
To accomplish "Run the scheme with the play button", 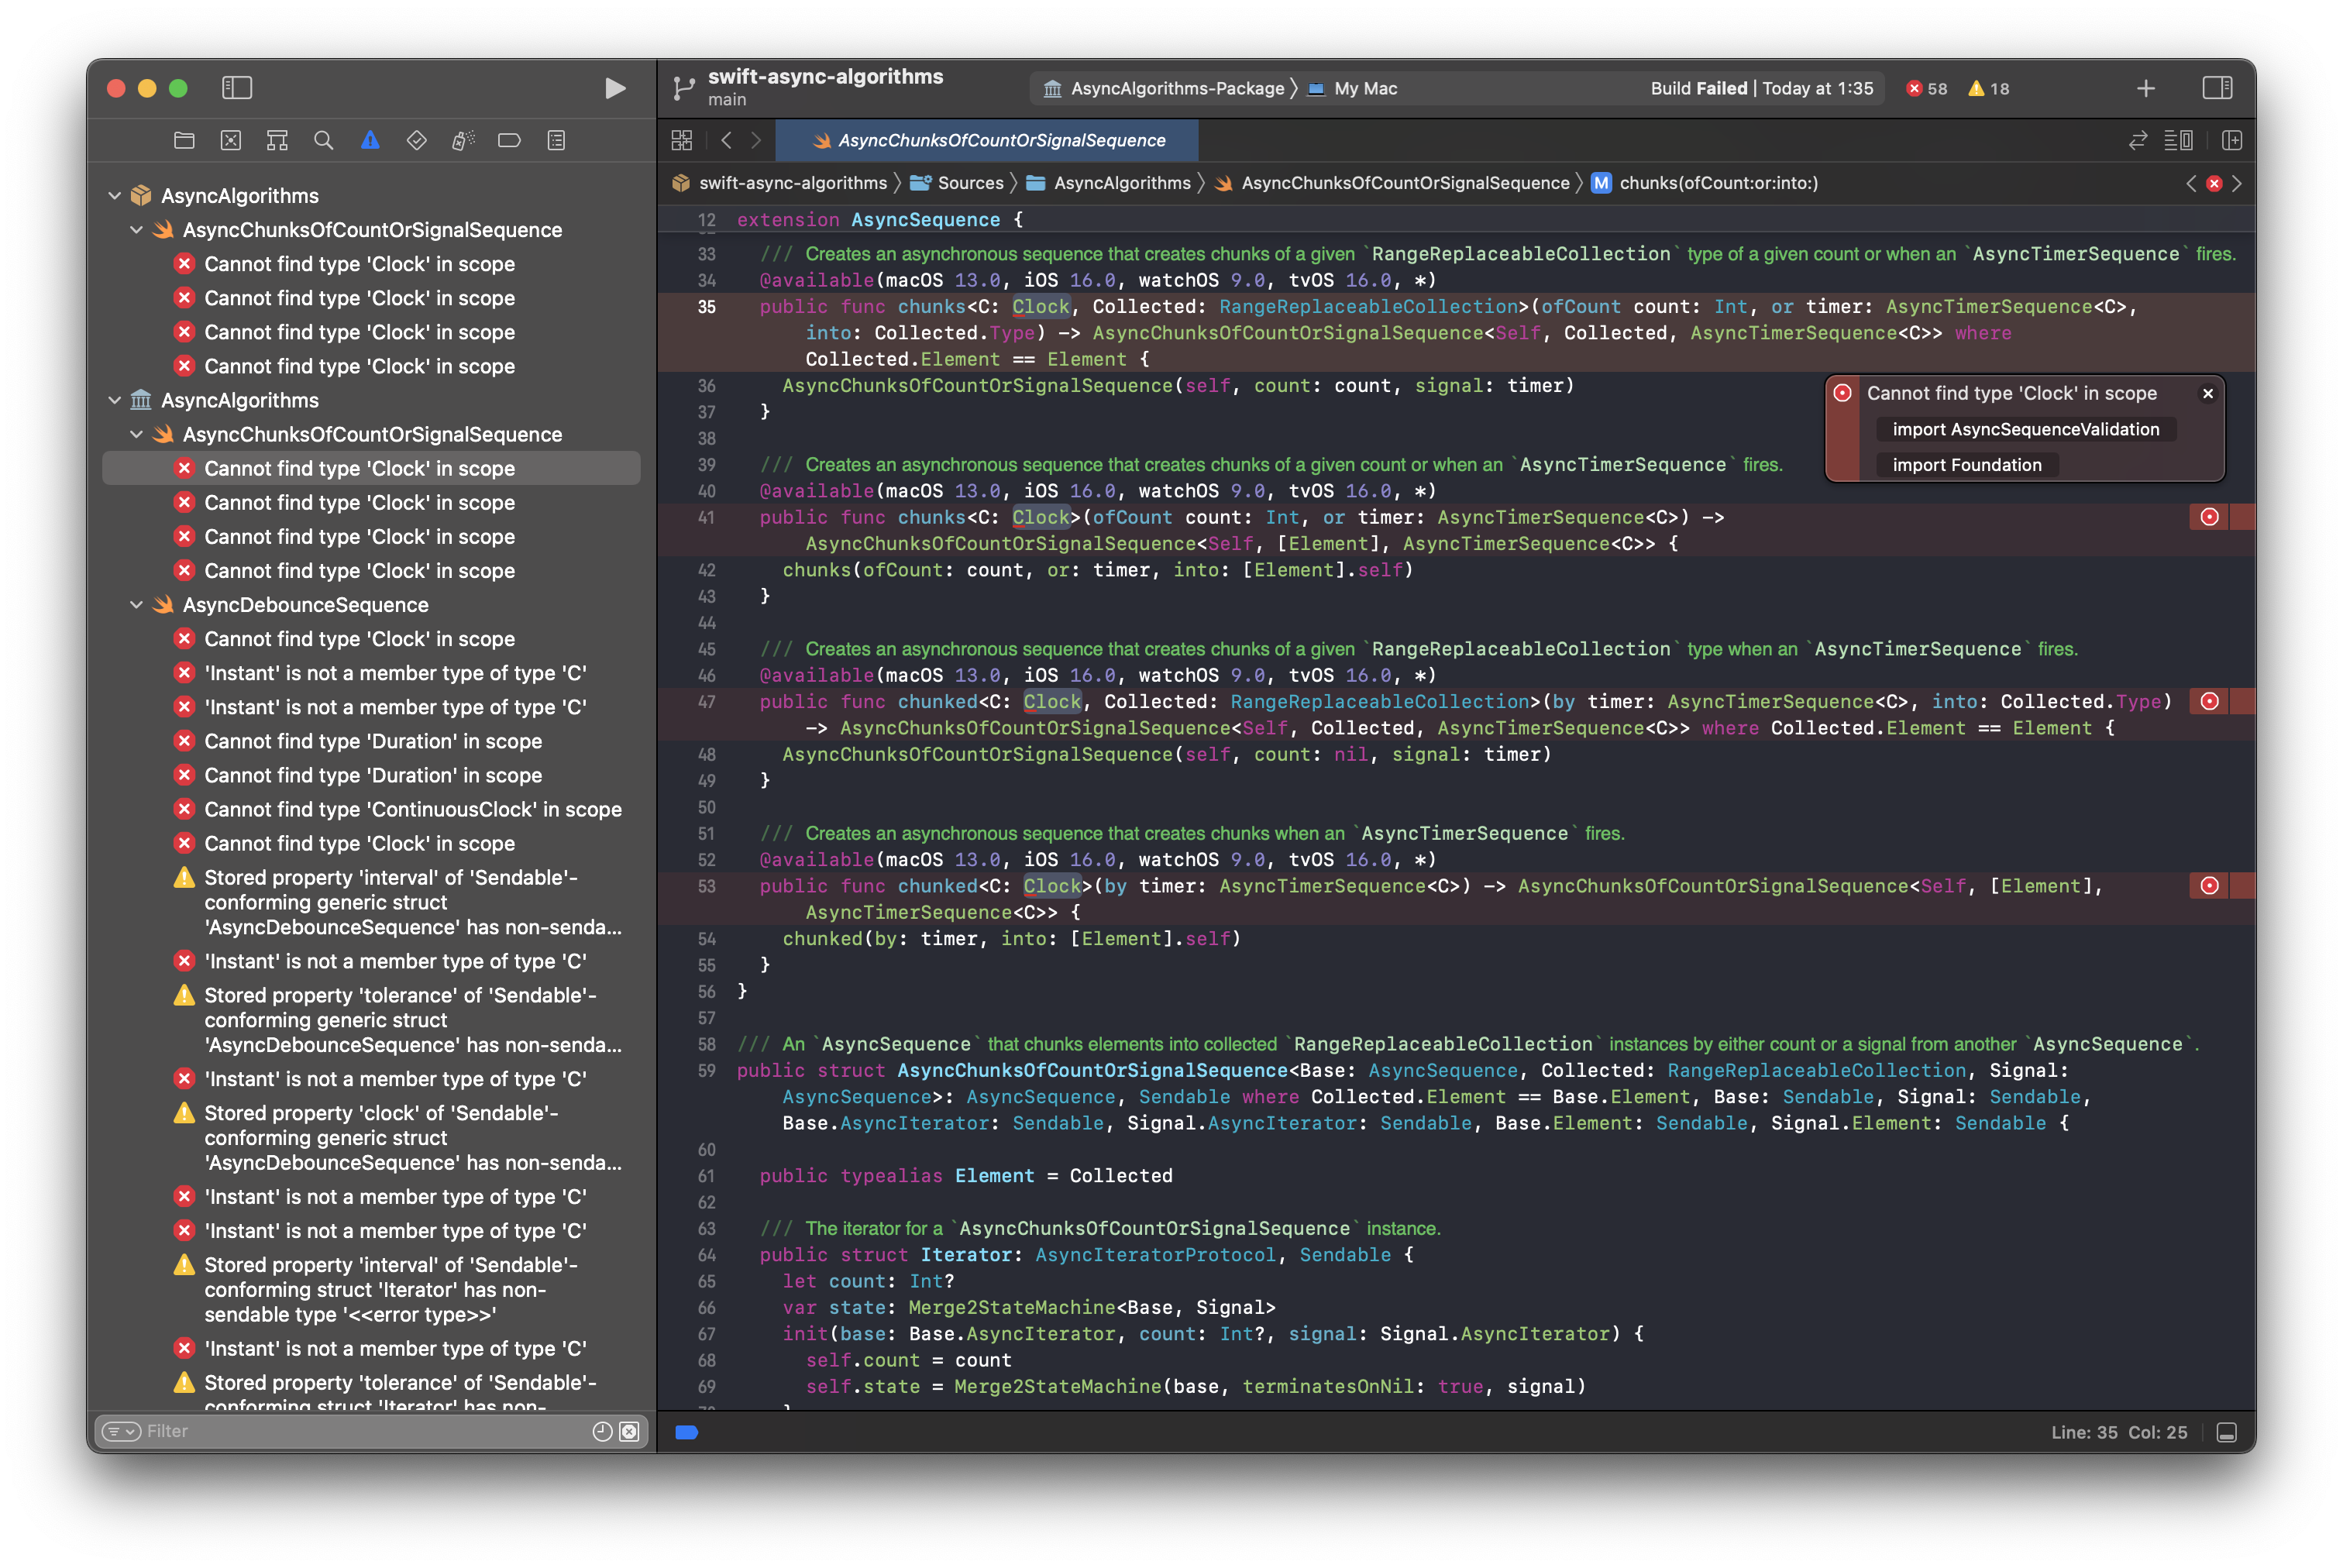I will 616,88.
